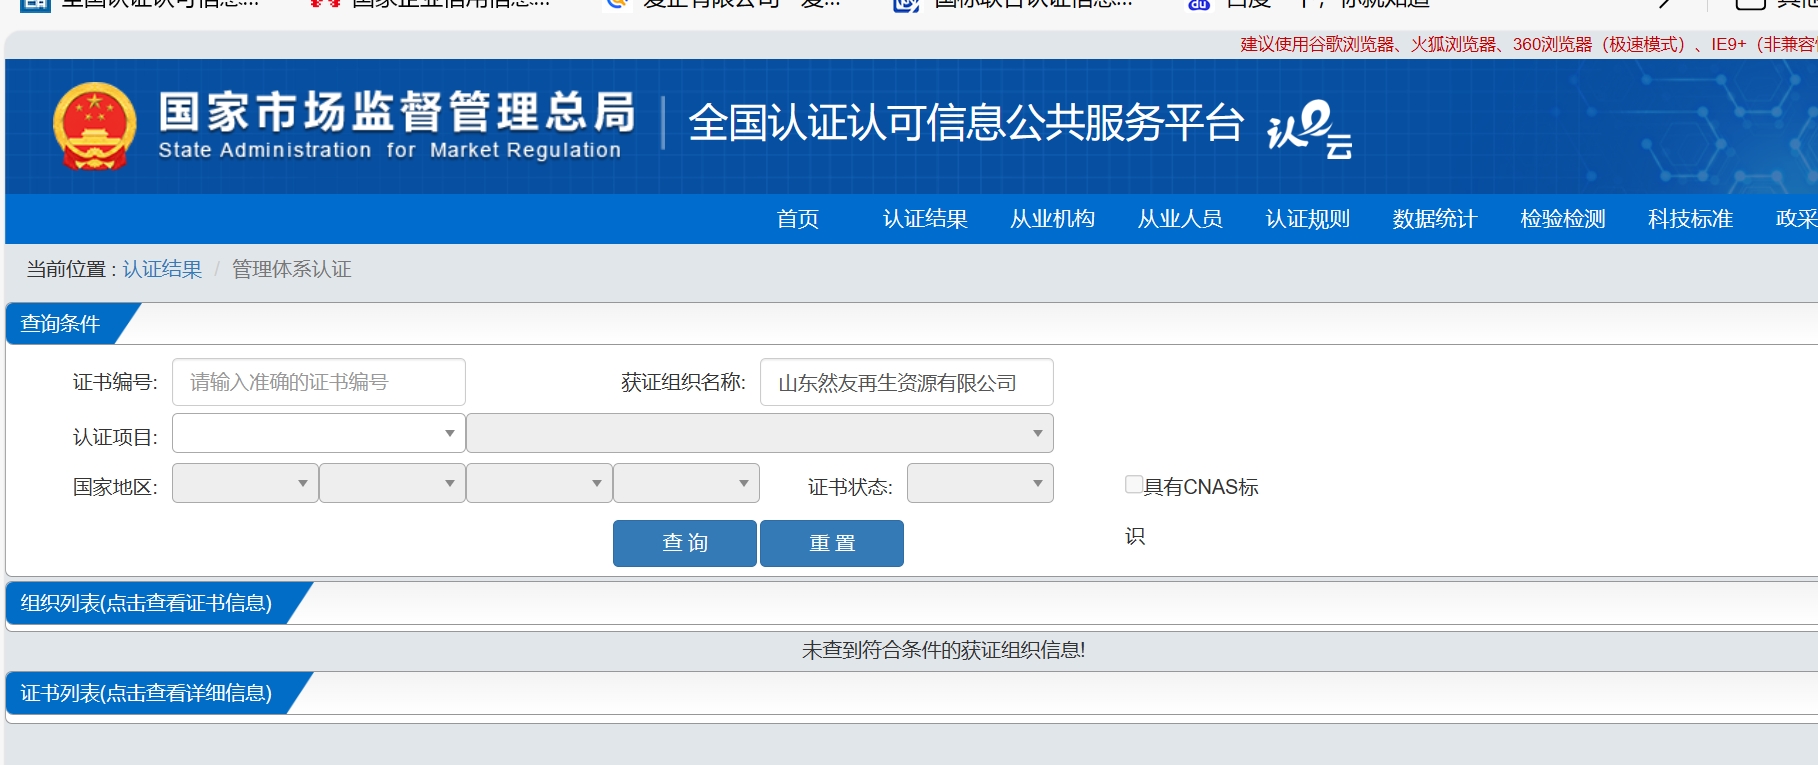Screen dimensions: 1818x765
Task: Open the first 认证项目 dropdown
Action: pyautogui.click(x=318, y=433)
